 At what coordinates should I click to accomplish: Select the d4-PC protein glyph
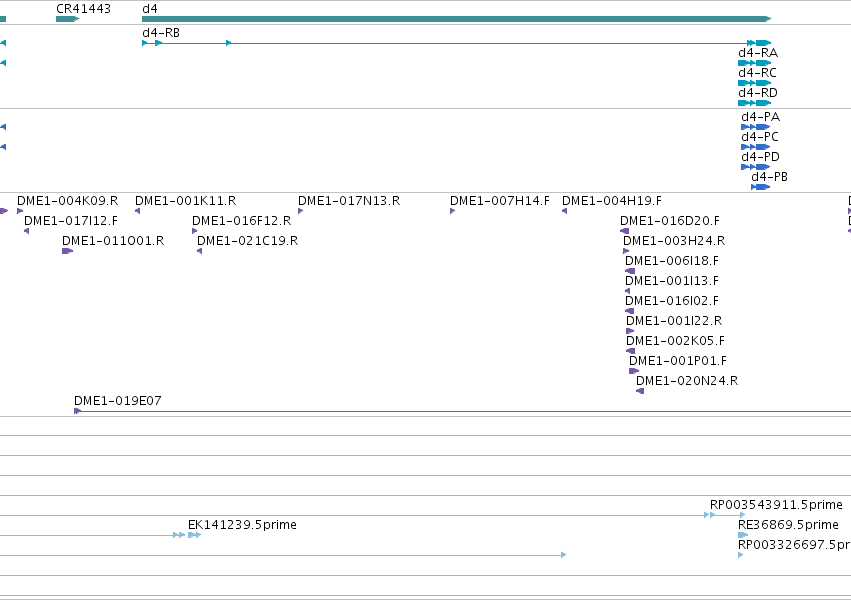755,147
